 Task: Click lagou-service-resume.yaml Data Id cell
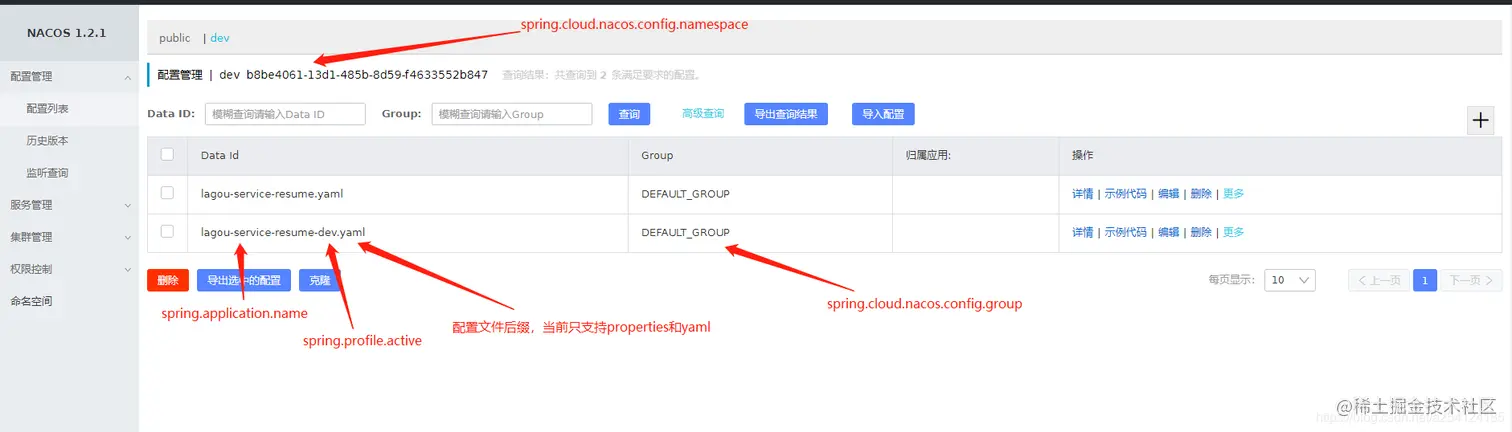[x=272, y=194]
